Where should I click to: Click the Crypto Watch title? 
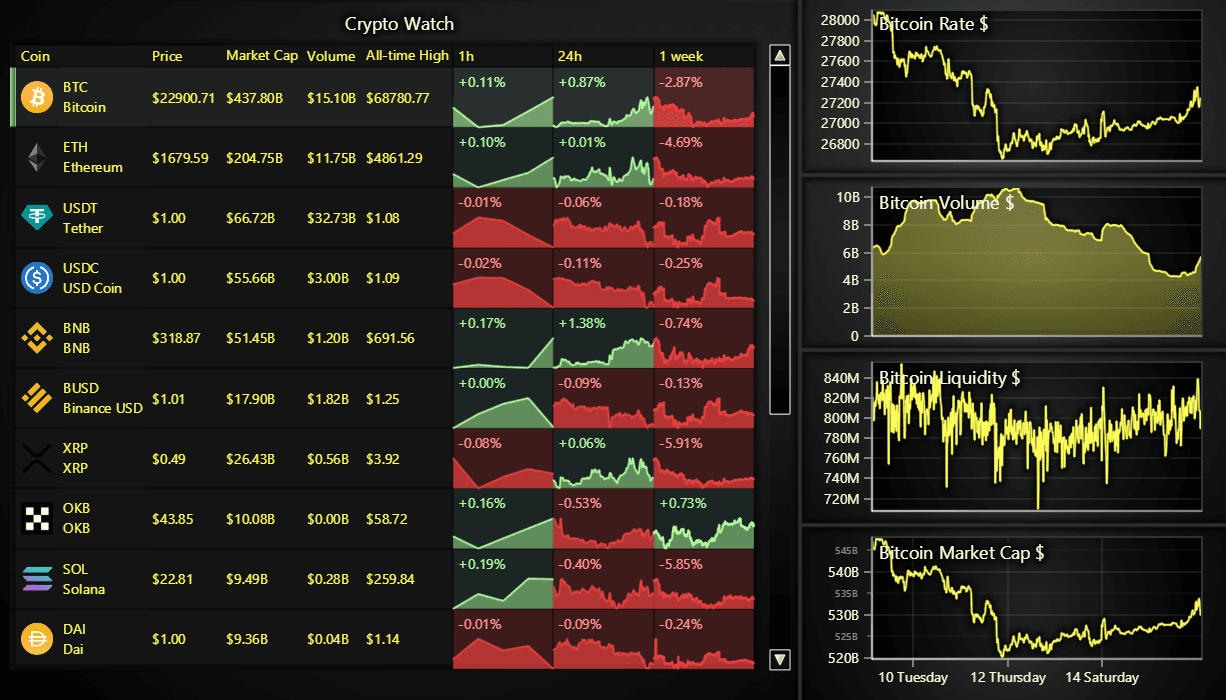point(399,24)
